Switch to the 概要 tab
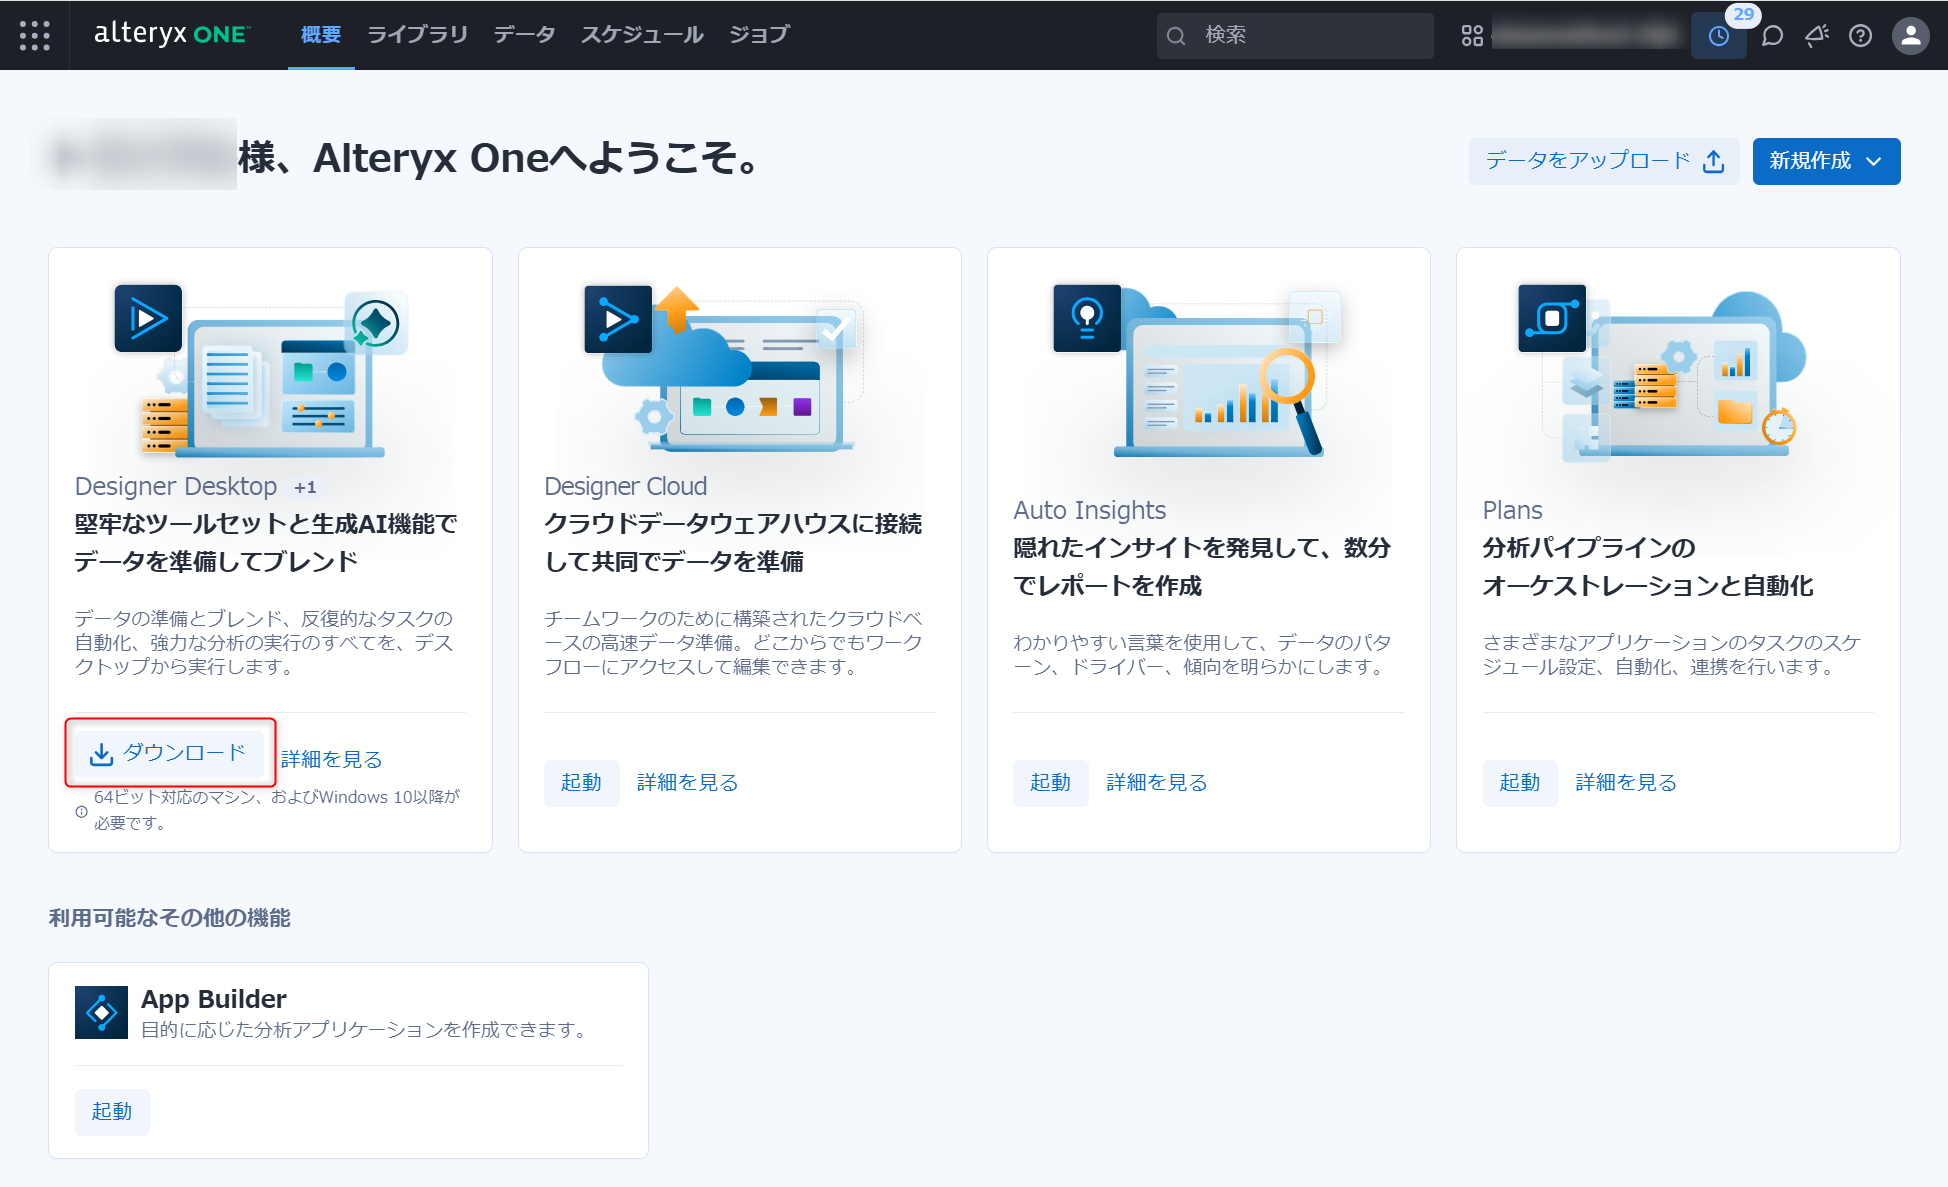1948x1187 pixels. coord(321,35)
